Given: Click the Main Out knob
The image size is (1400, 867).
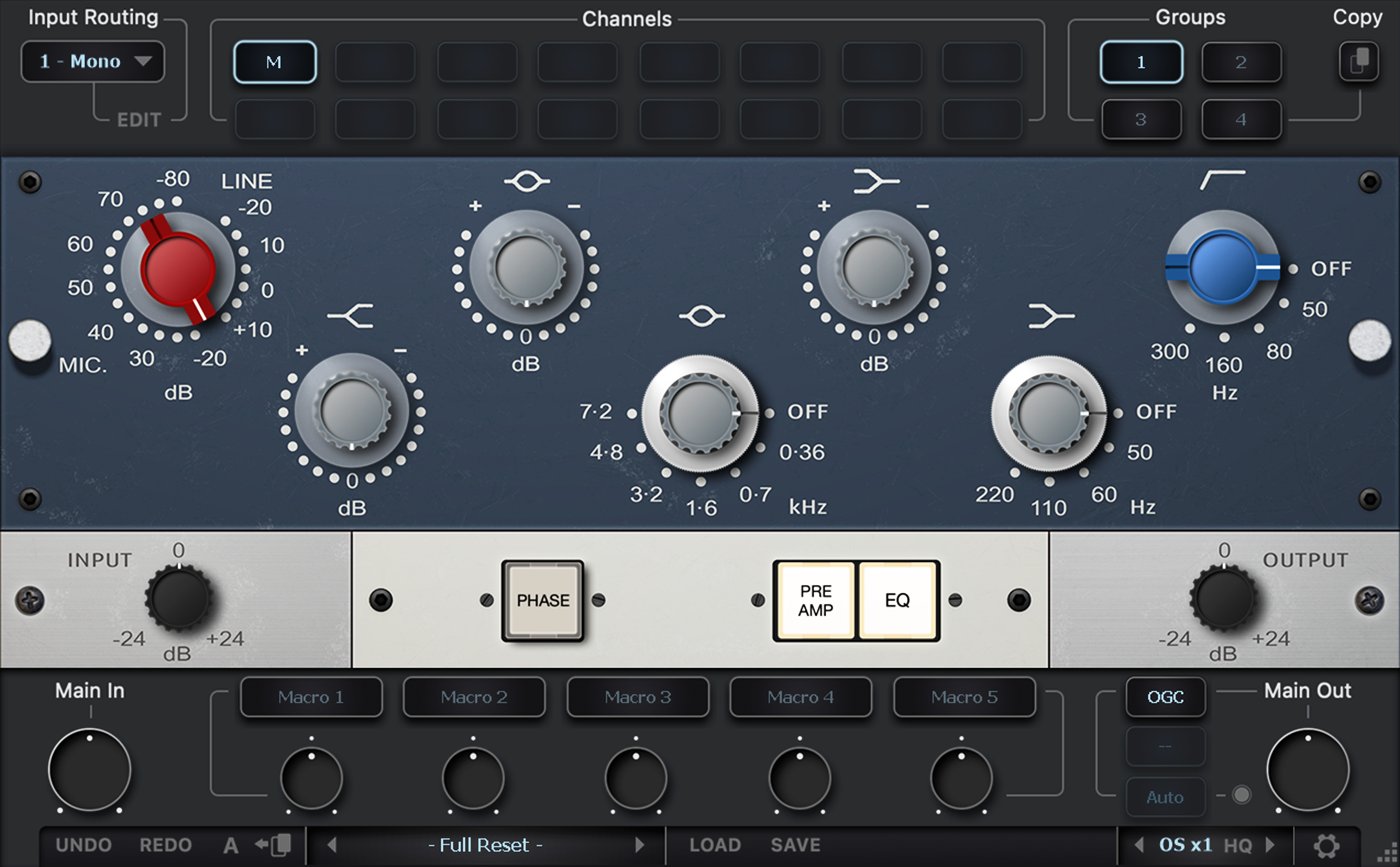Looking at the screenshot, I should (1307, 770).
